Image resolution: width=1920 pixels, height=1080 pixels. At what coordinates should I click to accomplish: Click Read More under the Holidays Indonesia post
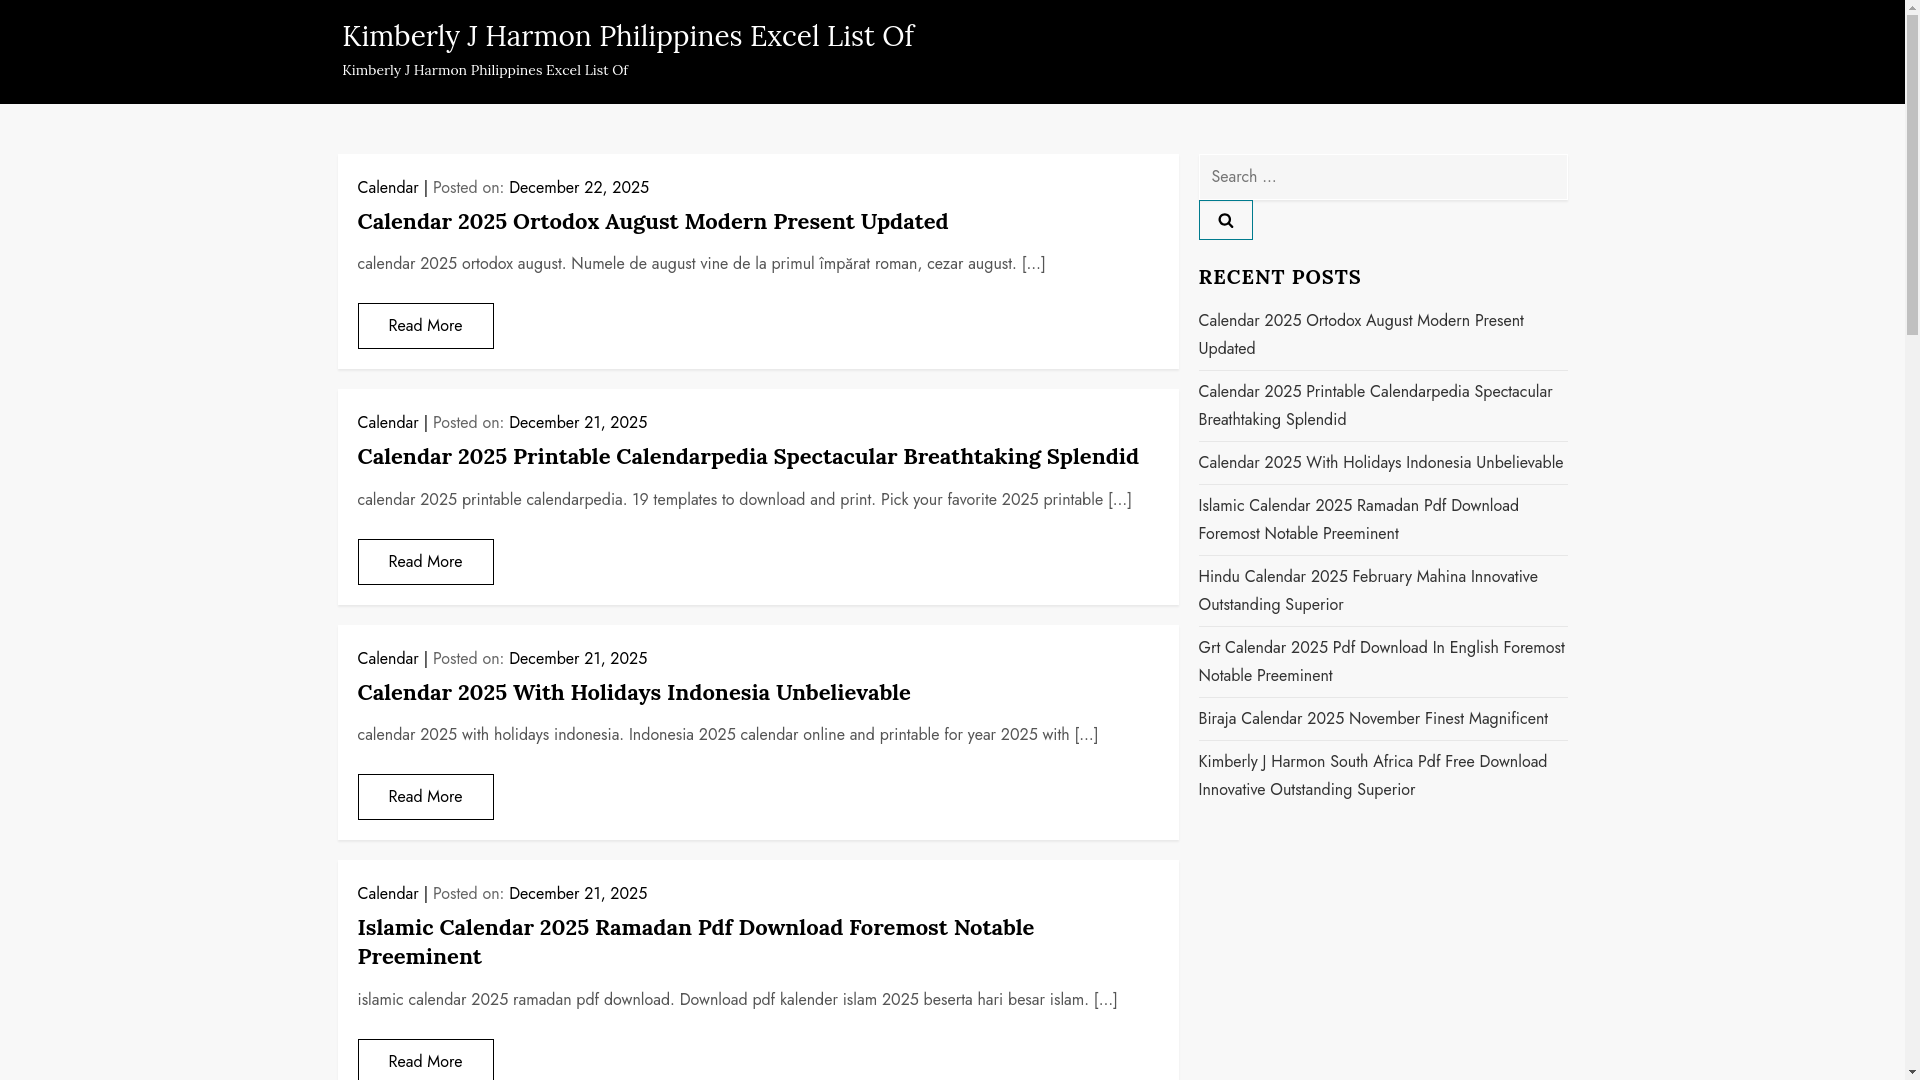click(x=425, y=797)
